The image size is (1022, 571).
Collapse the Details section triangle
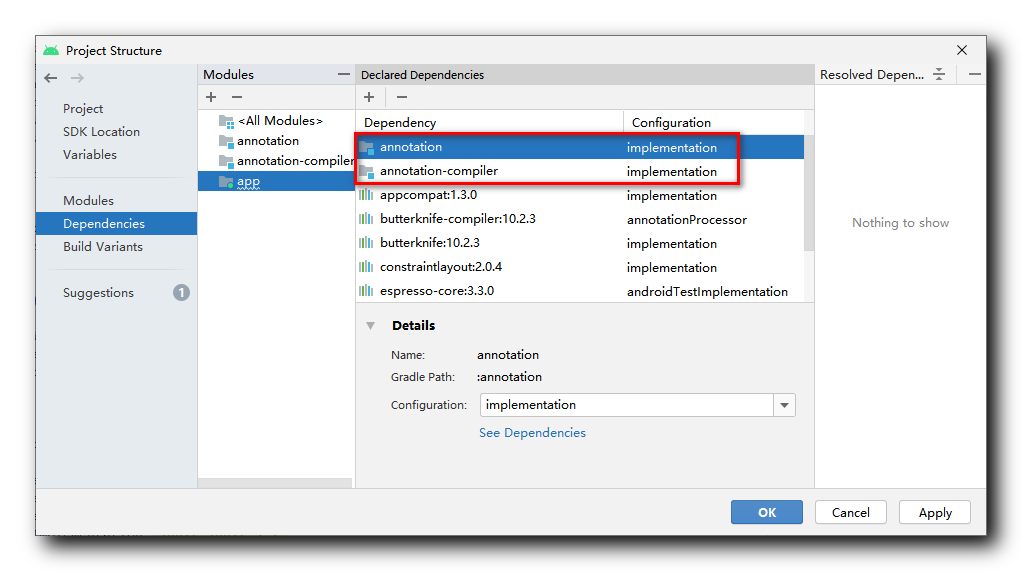point(370,326)
